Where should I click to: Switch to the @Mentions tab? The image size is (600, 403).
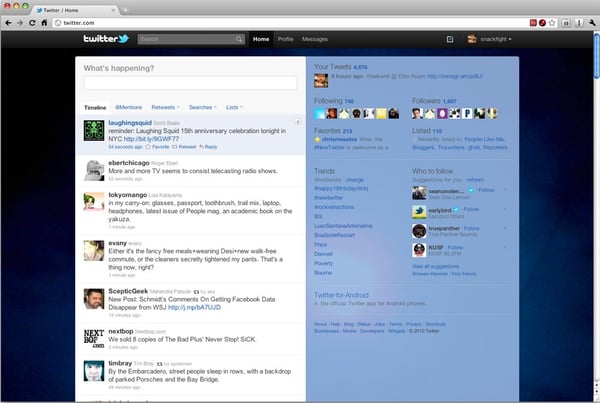pos(128,106)
